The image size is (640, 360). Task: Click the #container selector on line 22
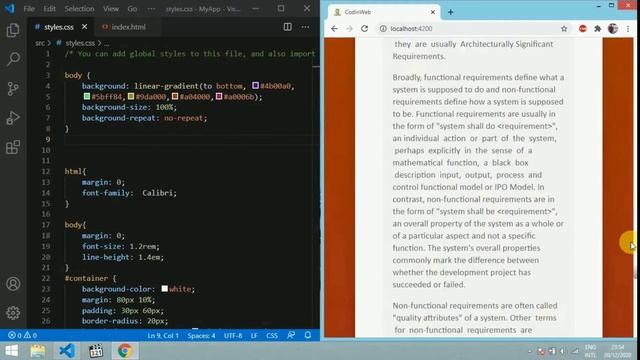[86, 278]
